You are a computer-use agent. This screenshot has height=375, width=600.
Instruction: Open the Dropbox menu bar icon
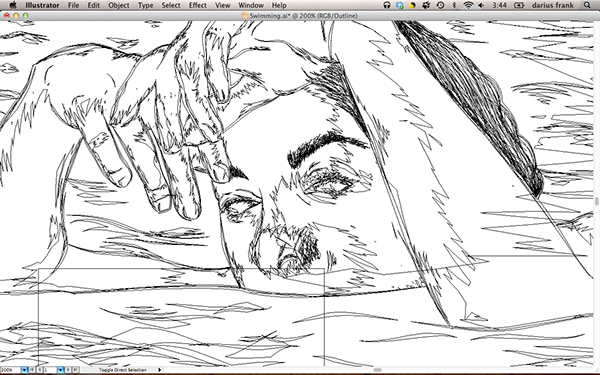400,5
